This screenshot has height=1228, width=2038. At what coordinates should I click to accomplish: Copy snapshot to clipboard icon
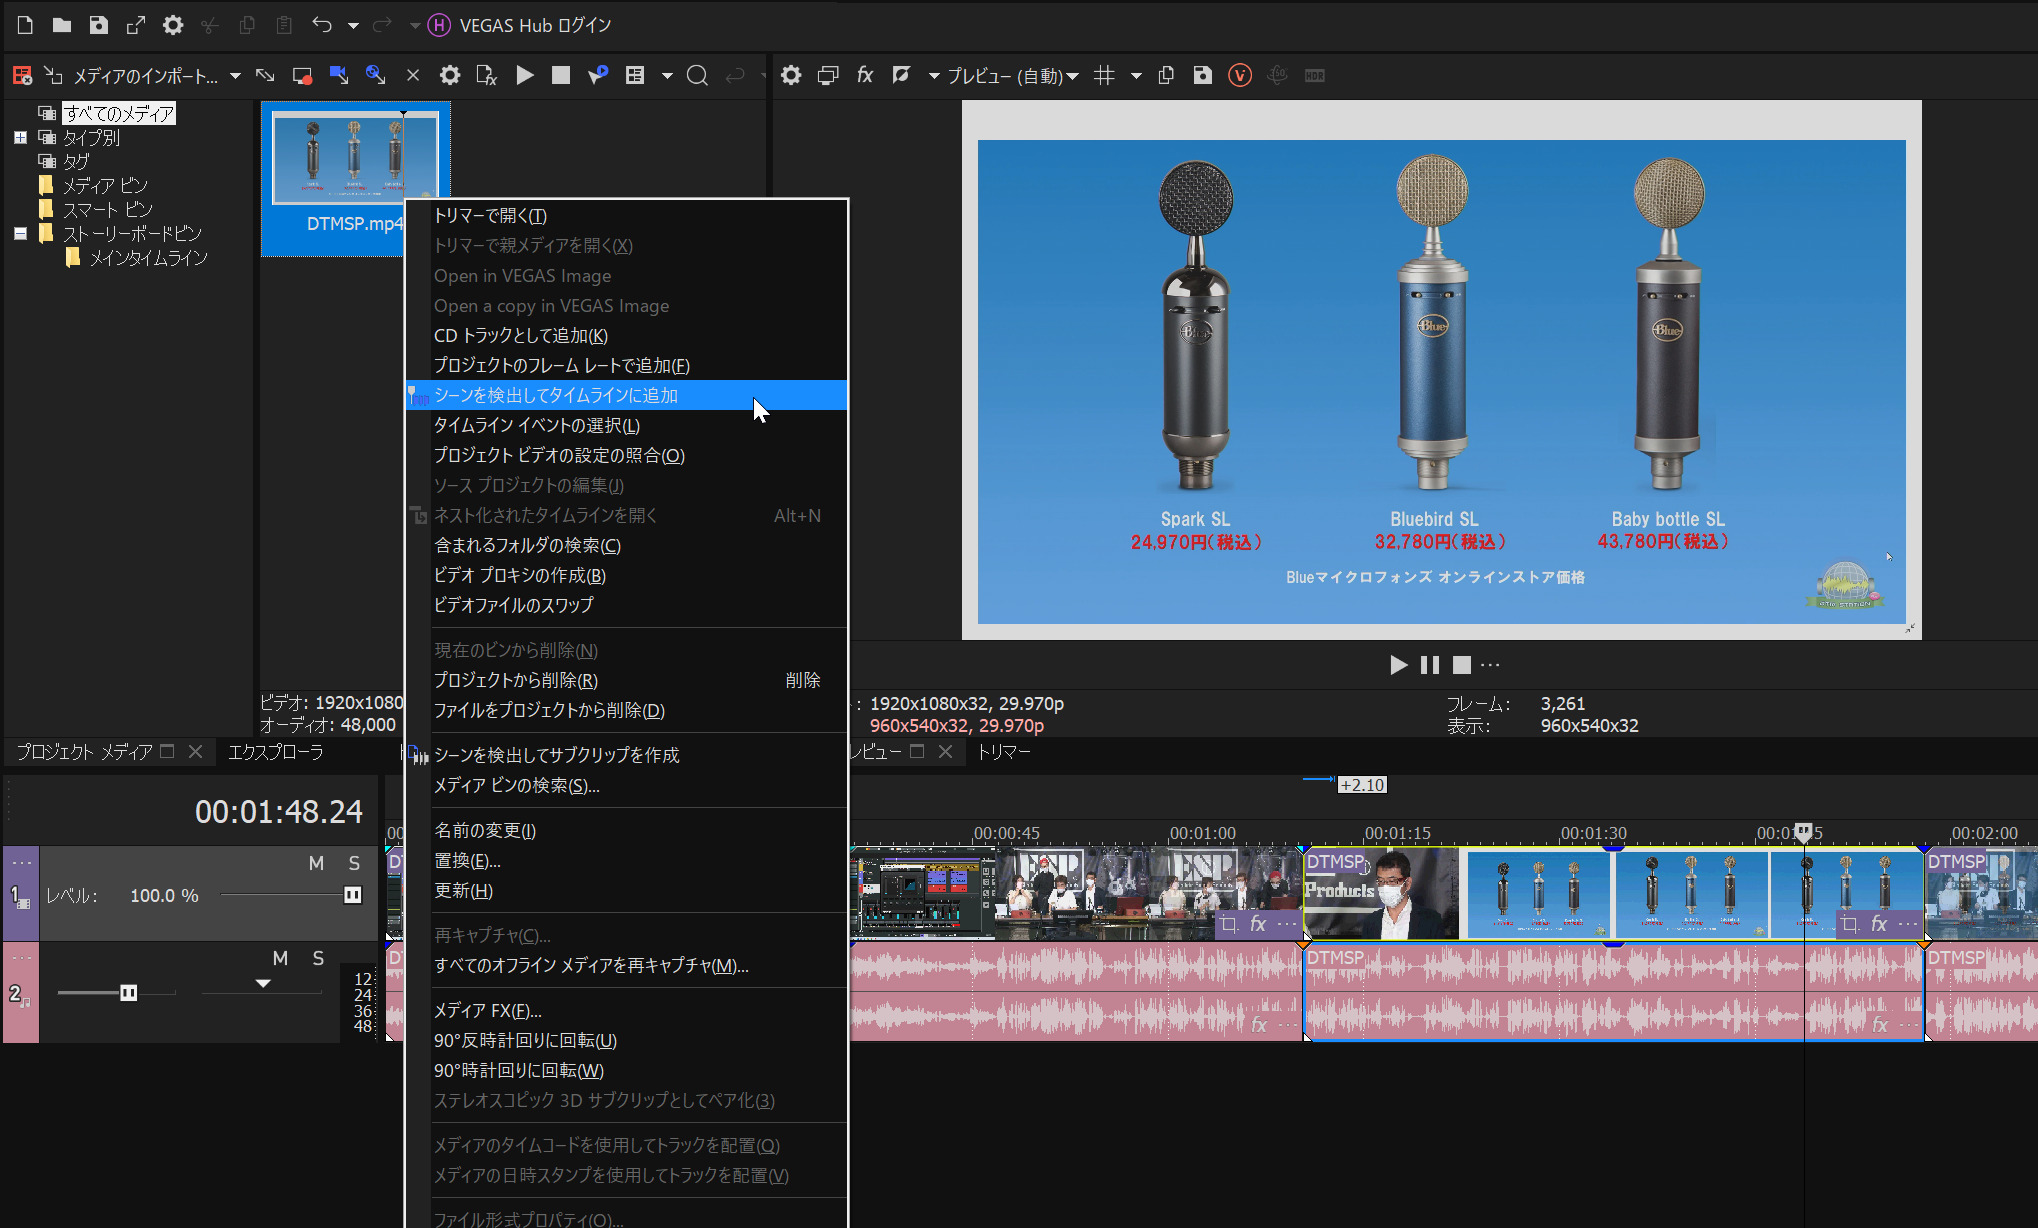coord(1166,75)
